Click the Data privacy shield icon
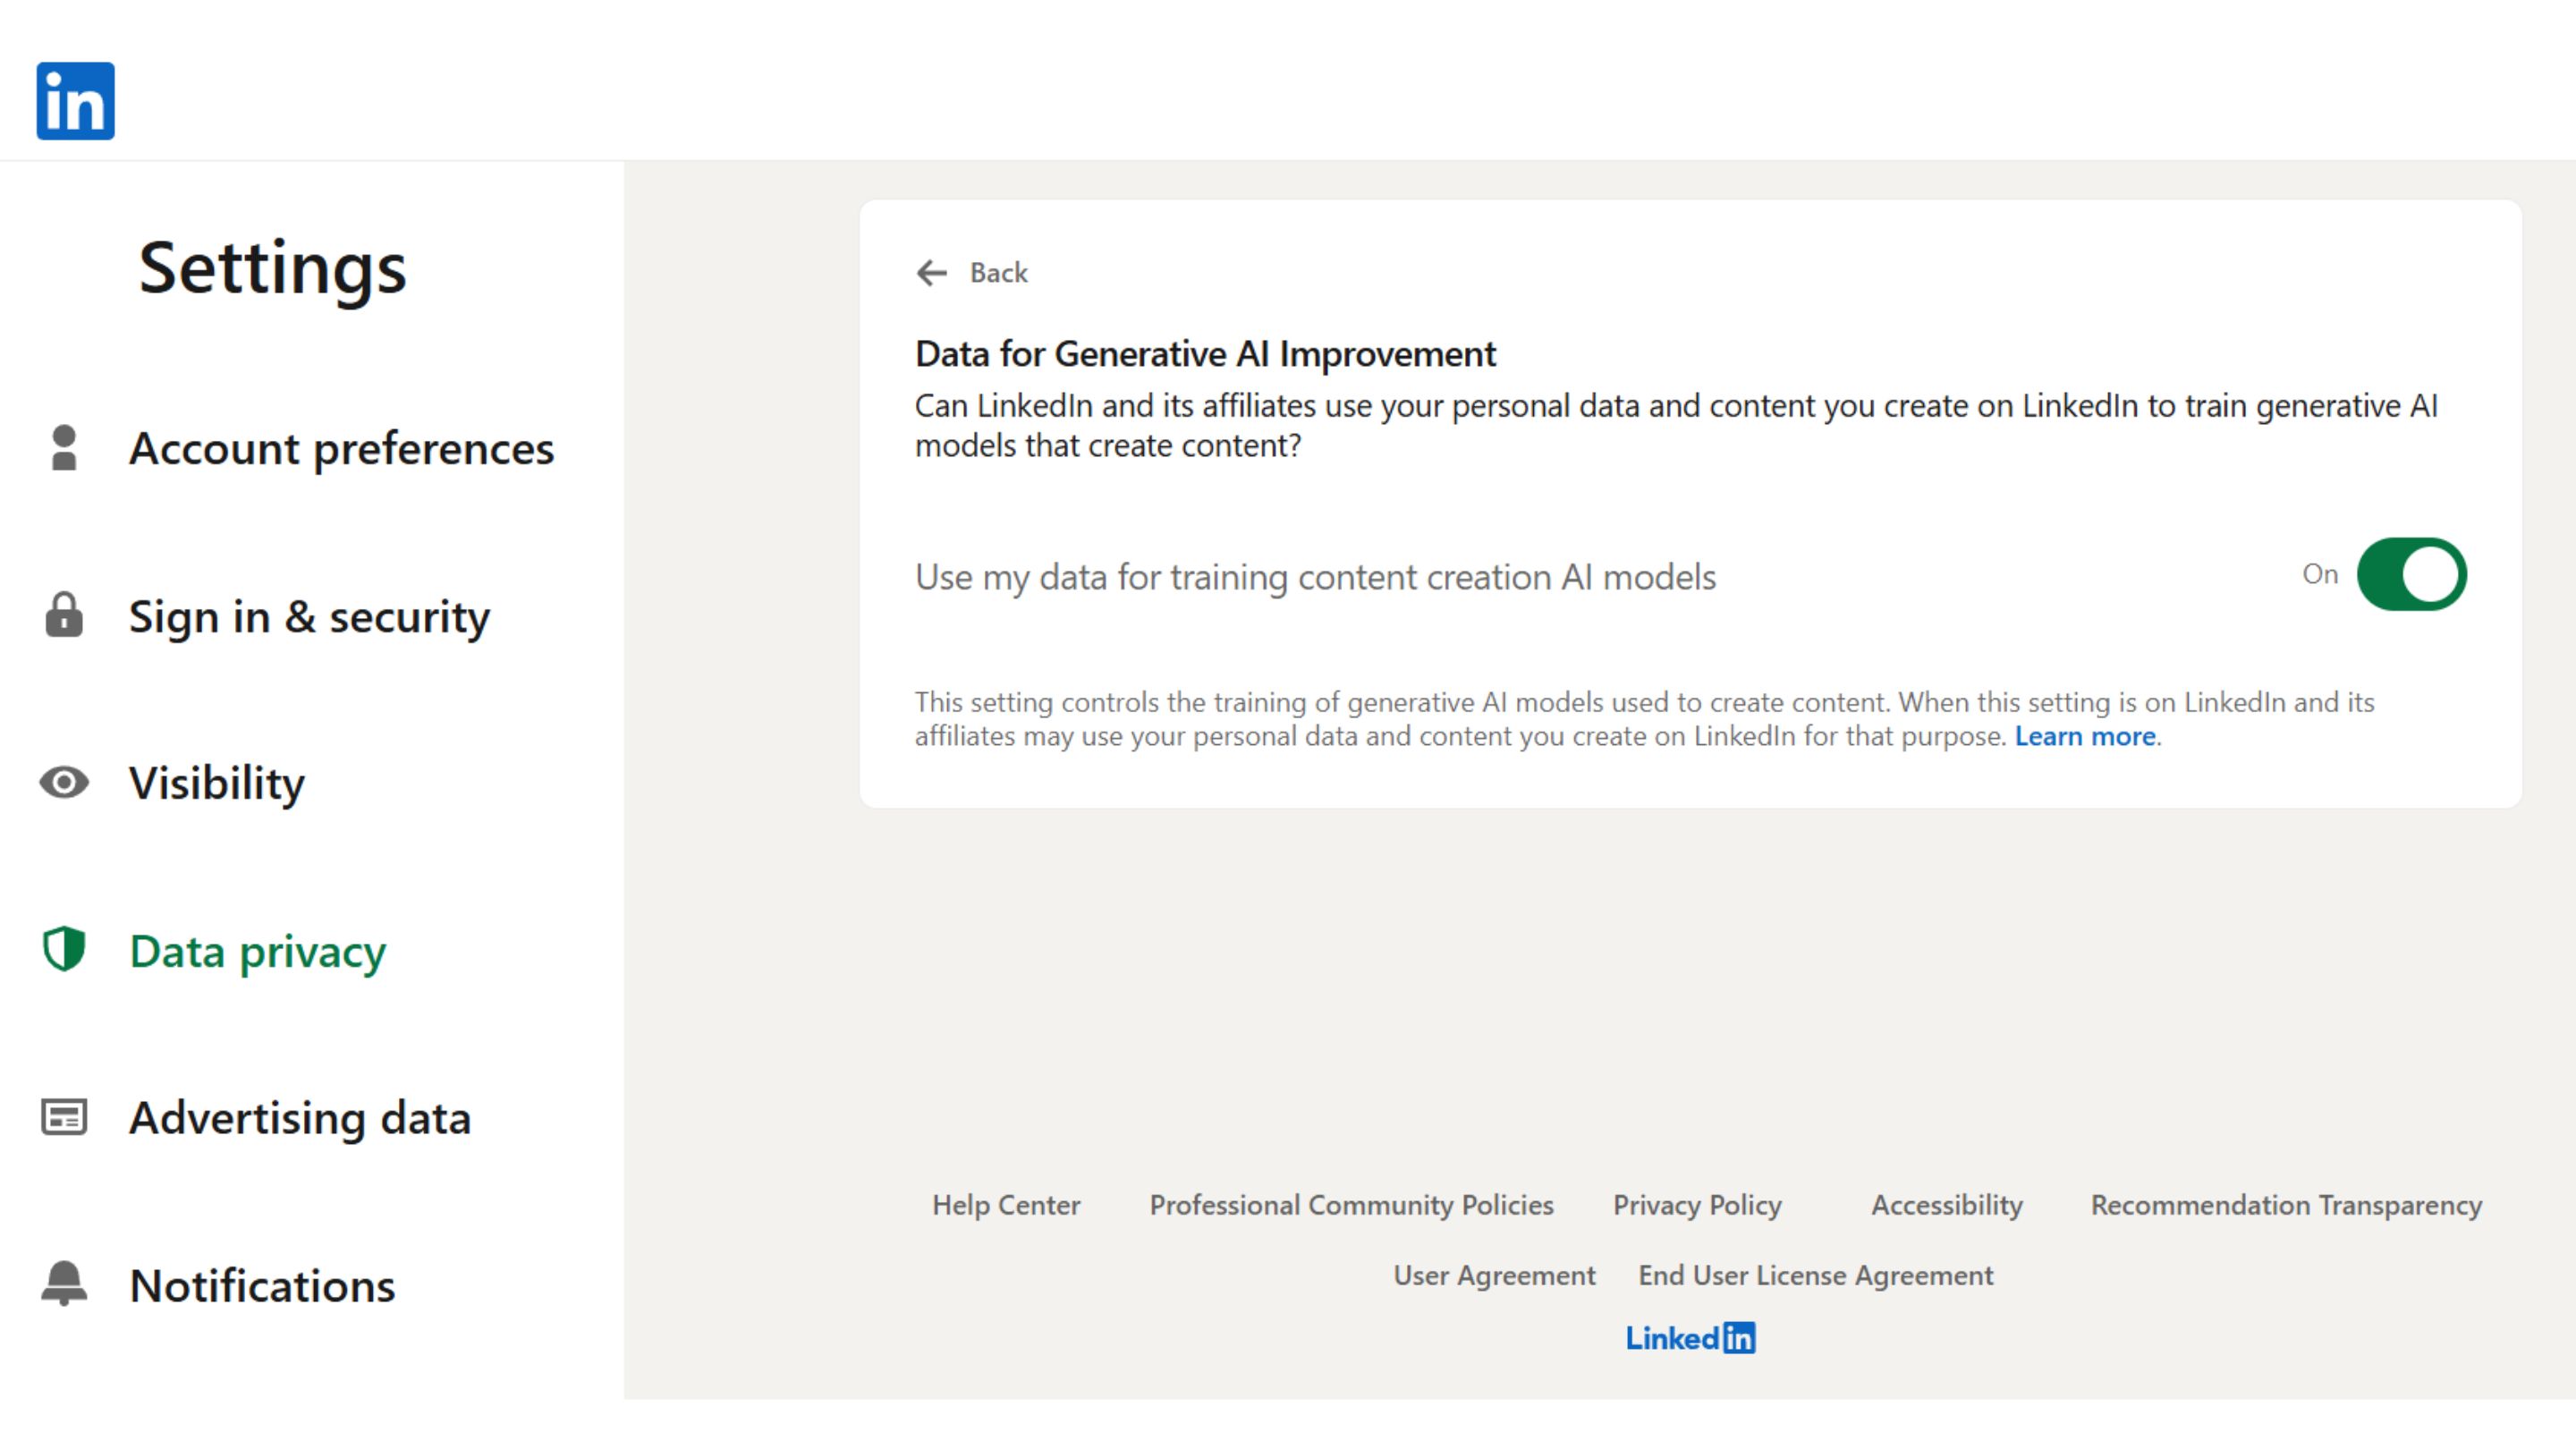Image resolution: width=2576 pixels, height=1449 pixels. tap(64, 949)
